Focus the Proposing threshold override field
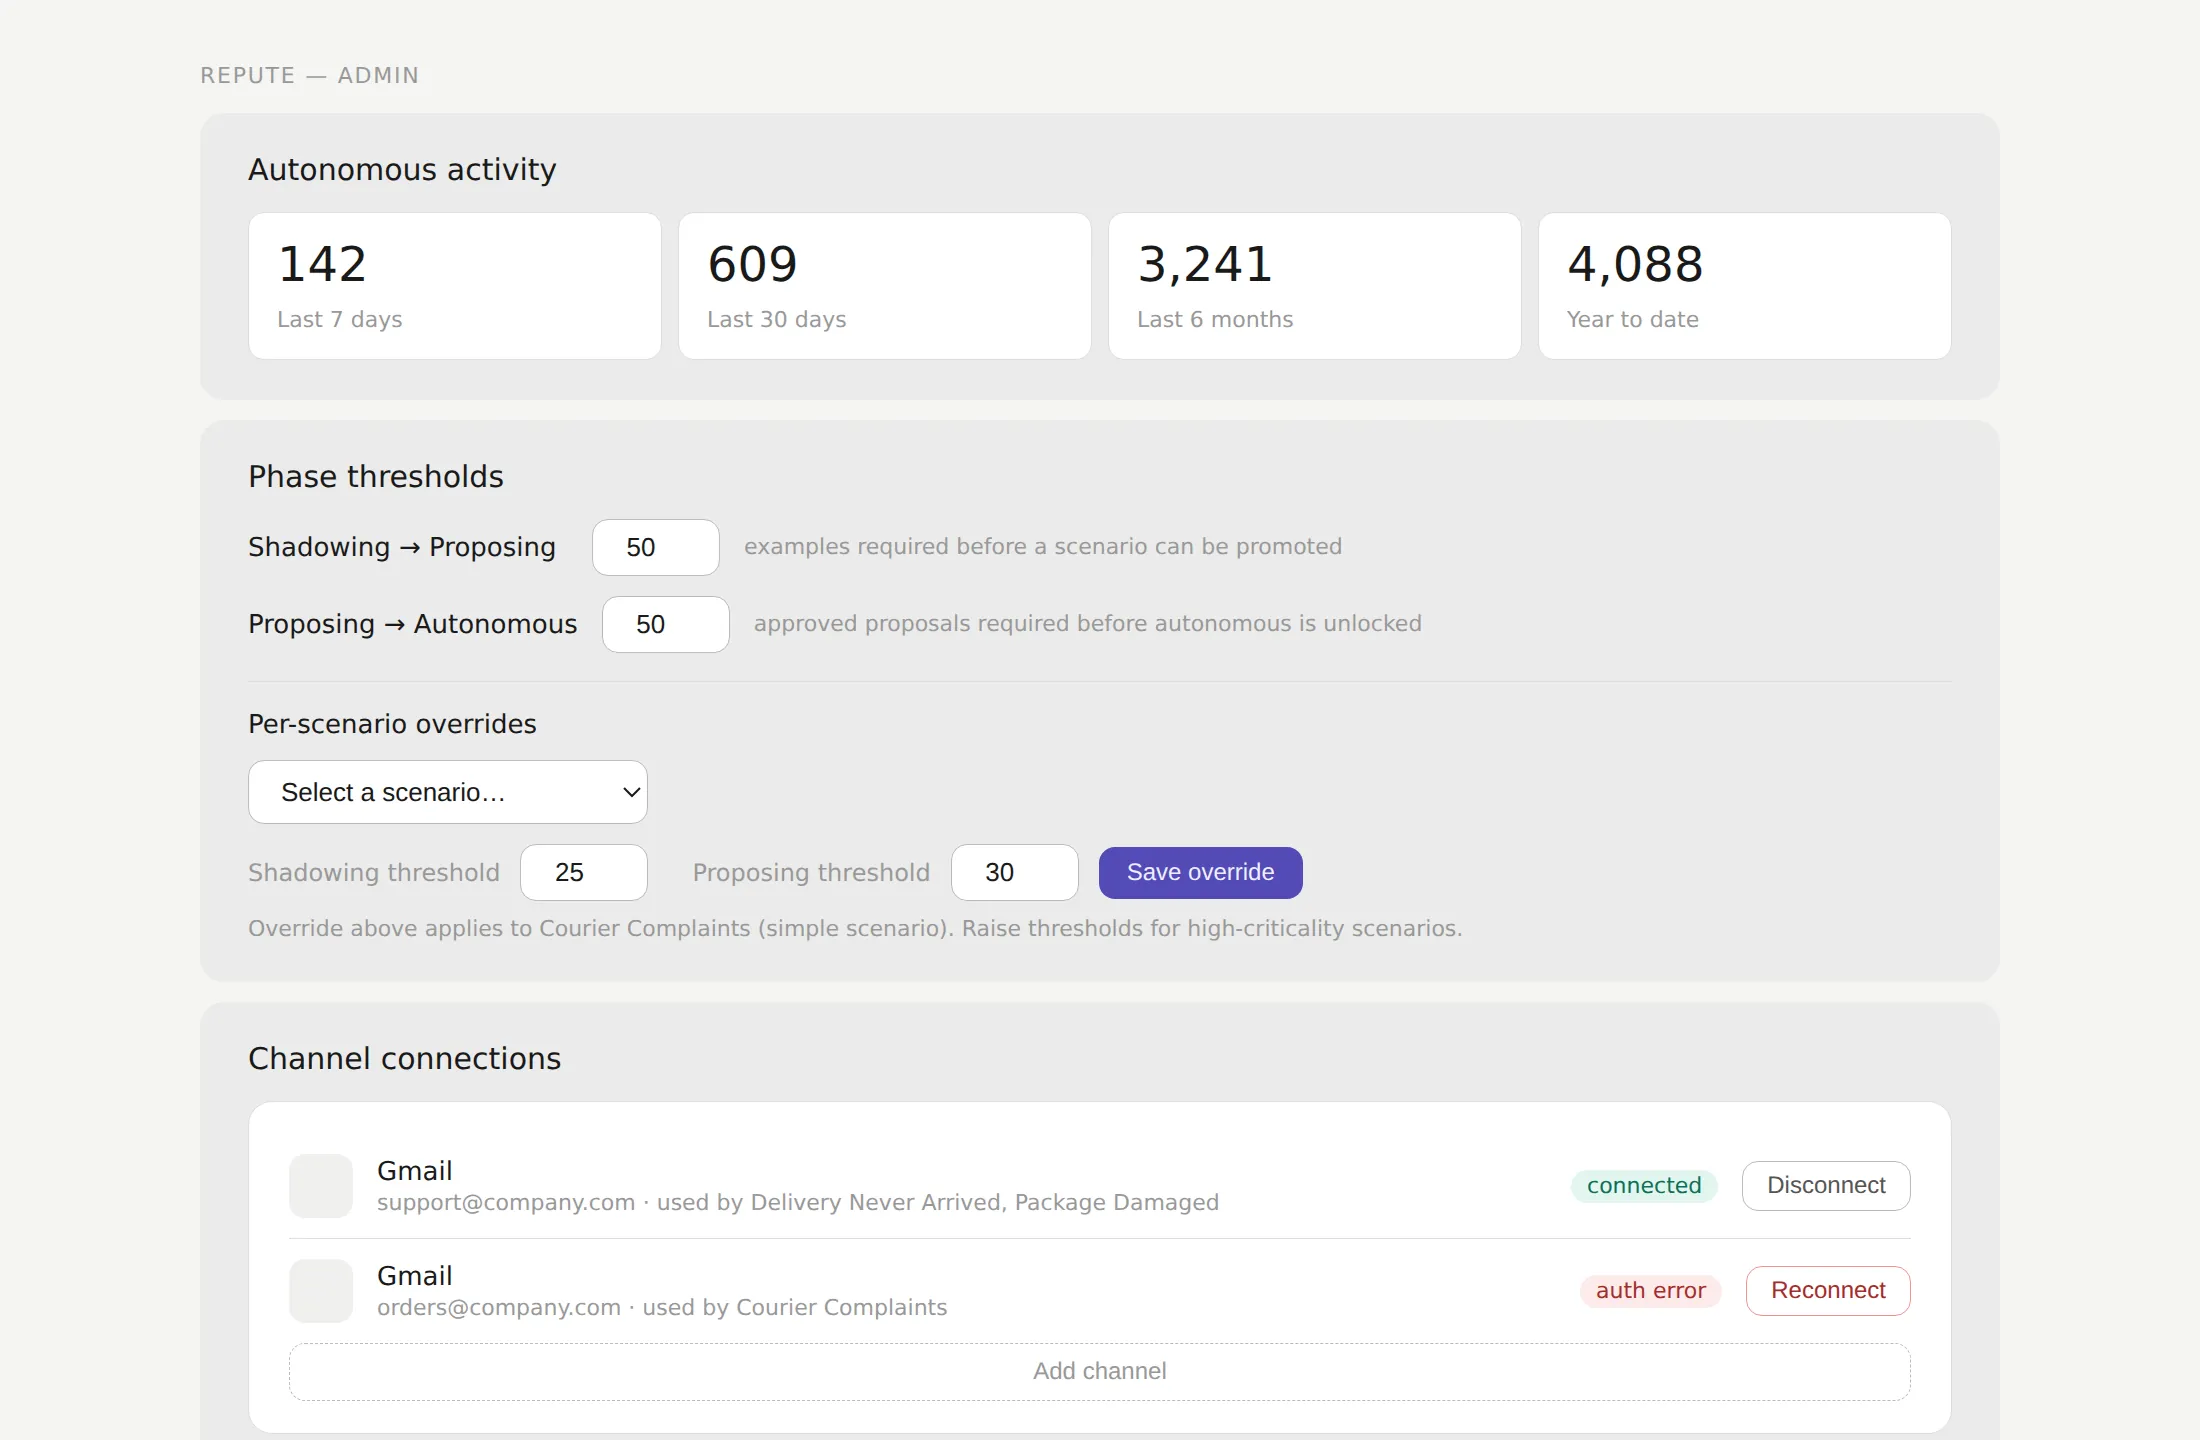This screenshot has height=1440, width=2200. pos(1015,872)
